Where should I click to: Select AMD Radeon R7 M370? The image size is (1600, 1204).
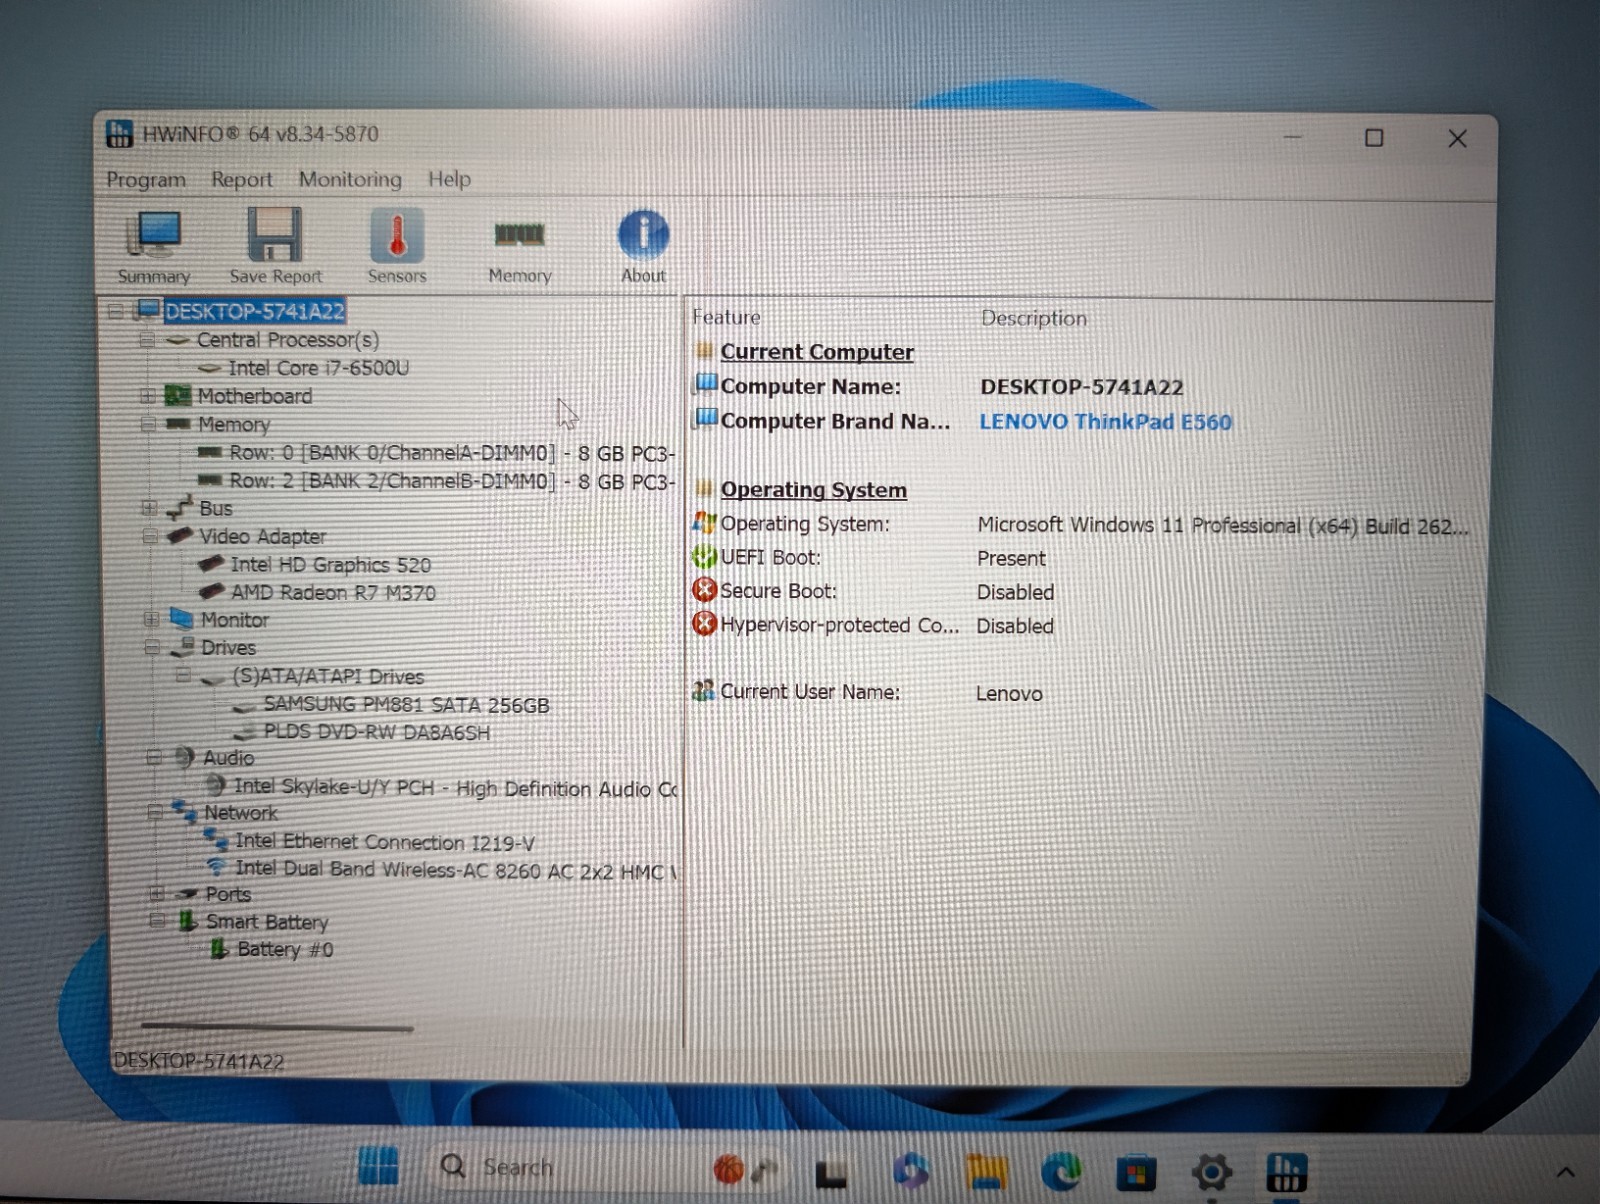pyautogui.click(x=333, y=592)
